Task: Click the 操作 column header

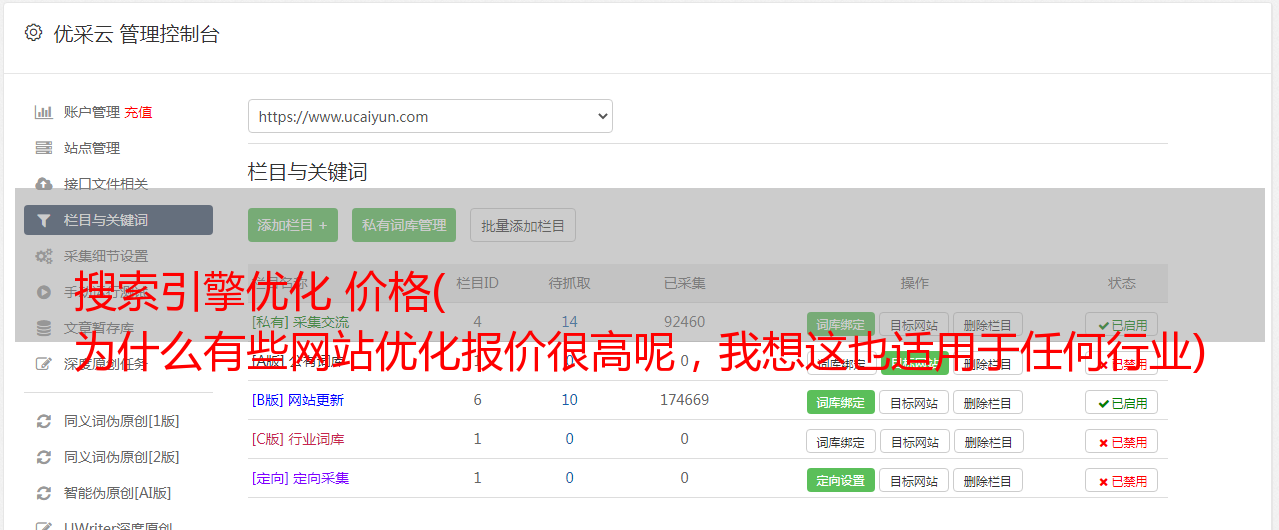Action: (915, 283)
